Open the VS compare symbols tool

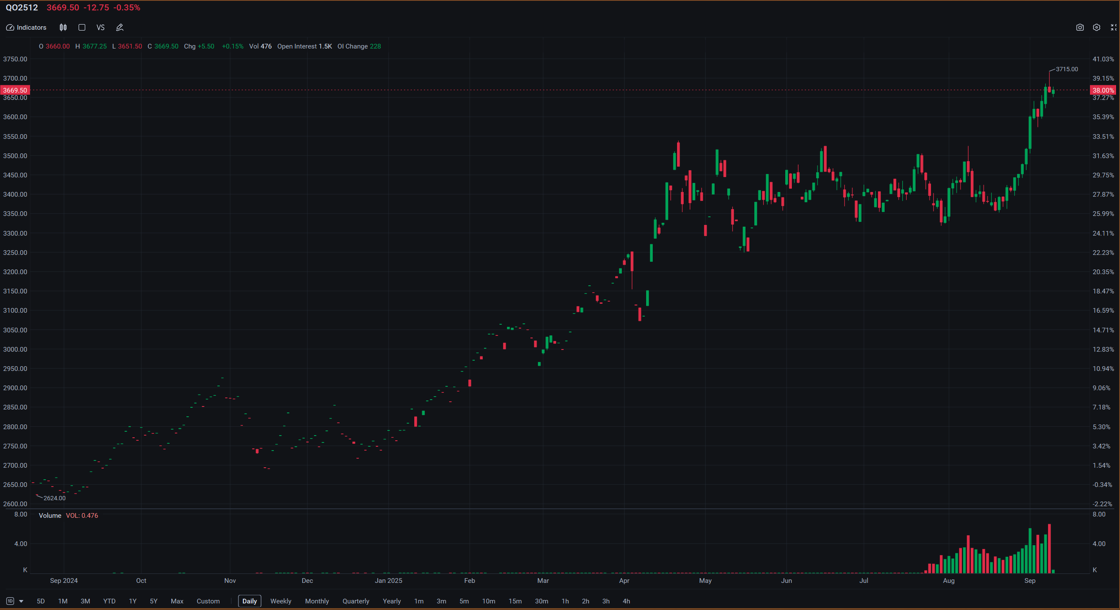coord(100,27)
